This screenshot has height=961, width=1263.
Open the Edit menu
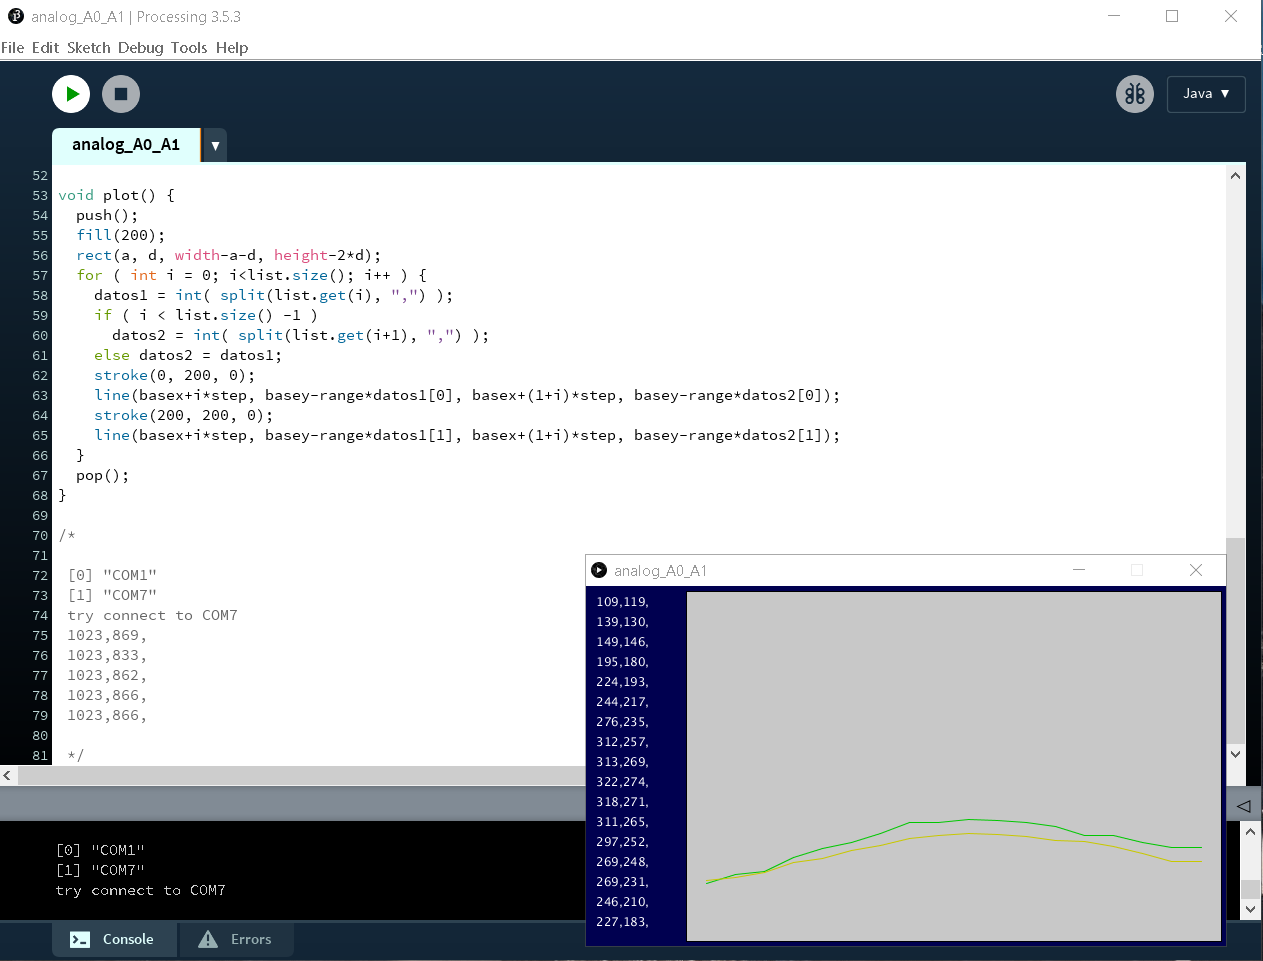pos(45,48)
